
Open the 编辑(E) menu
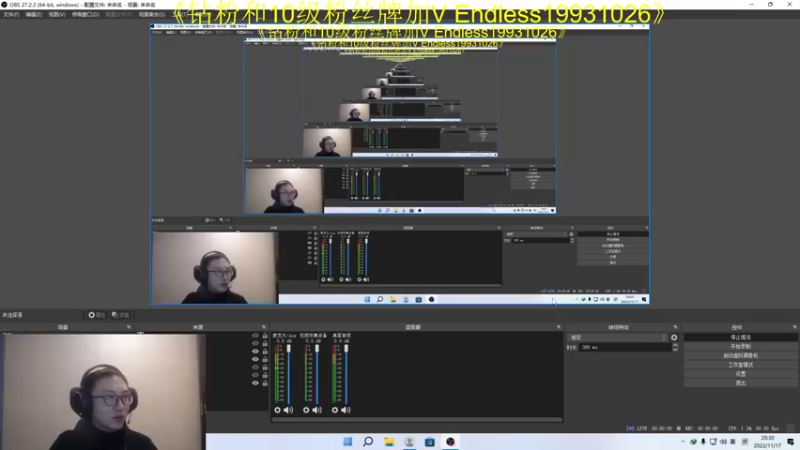tap(34, 14)
